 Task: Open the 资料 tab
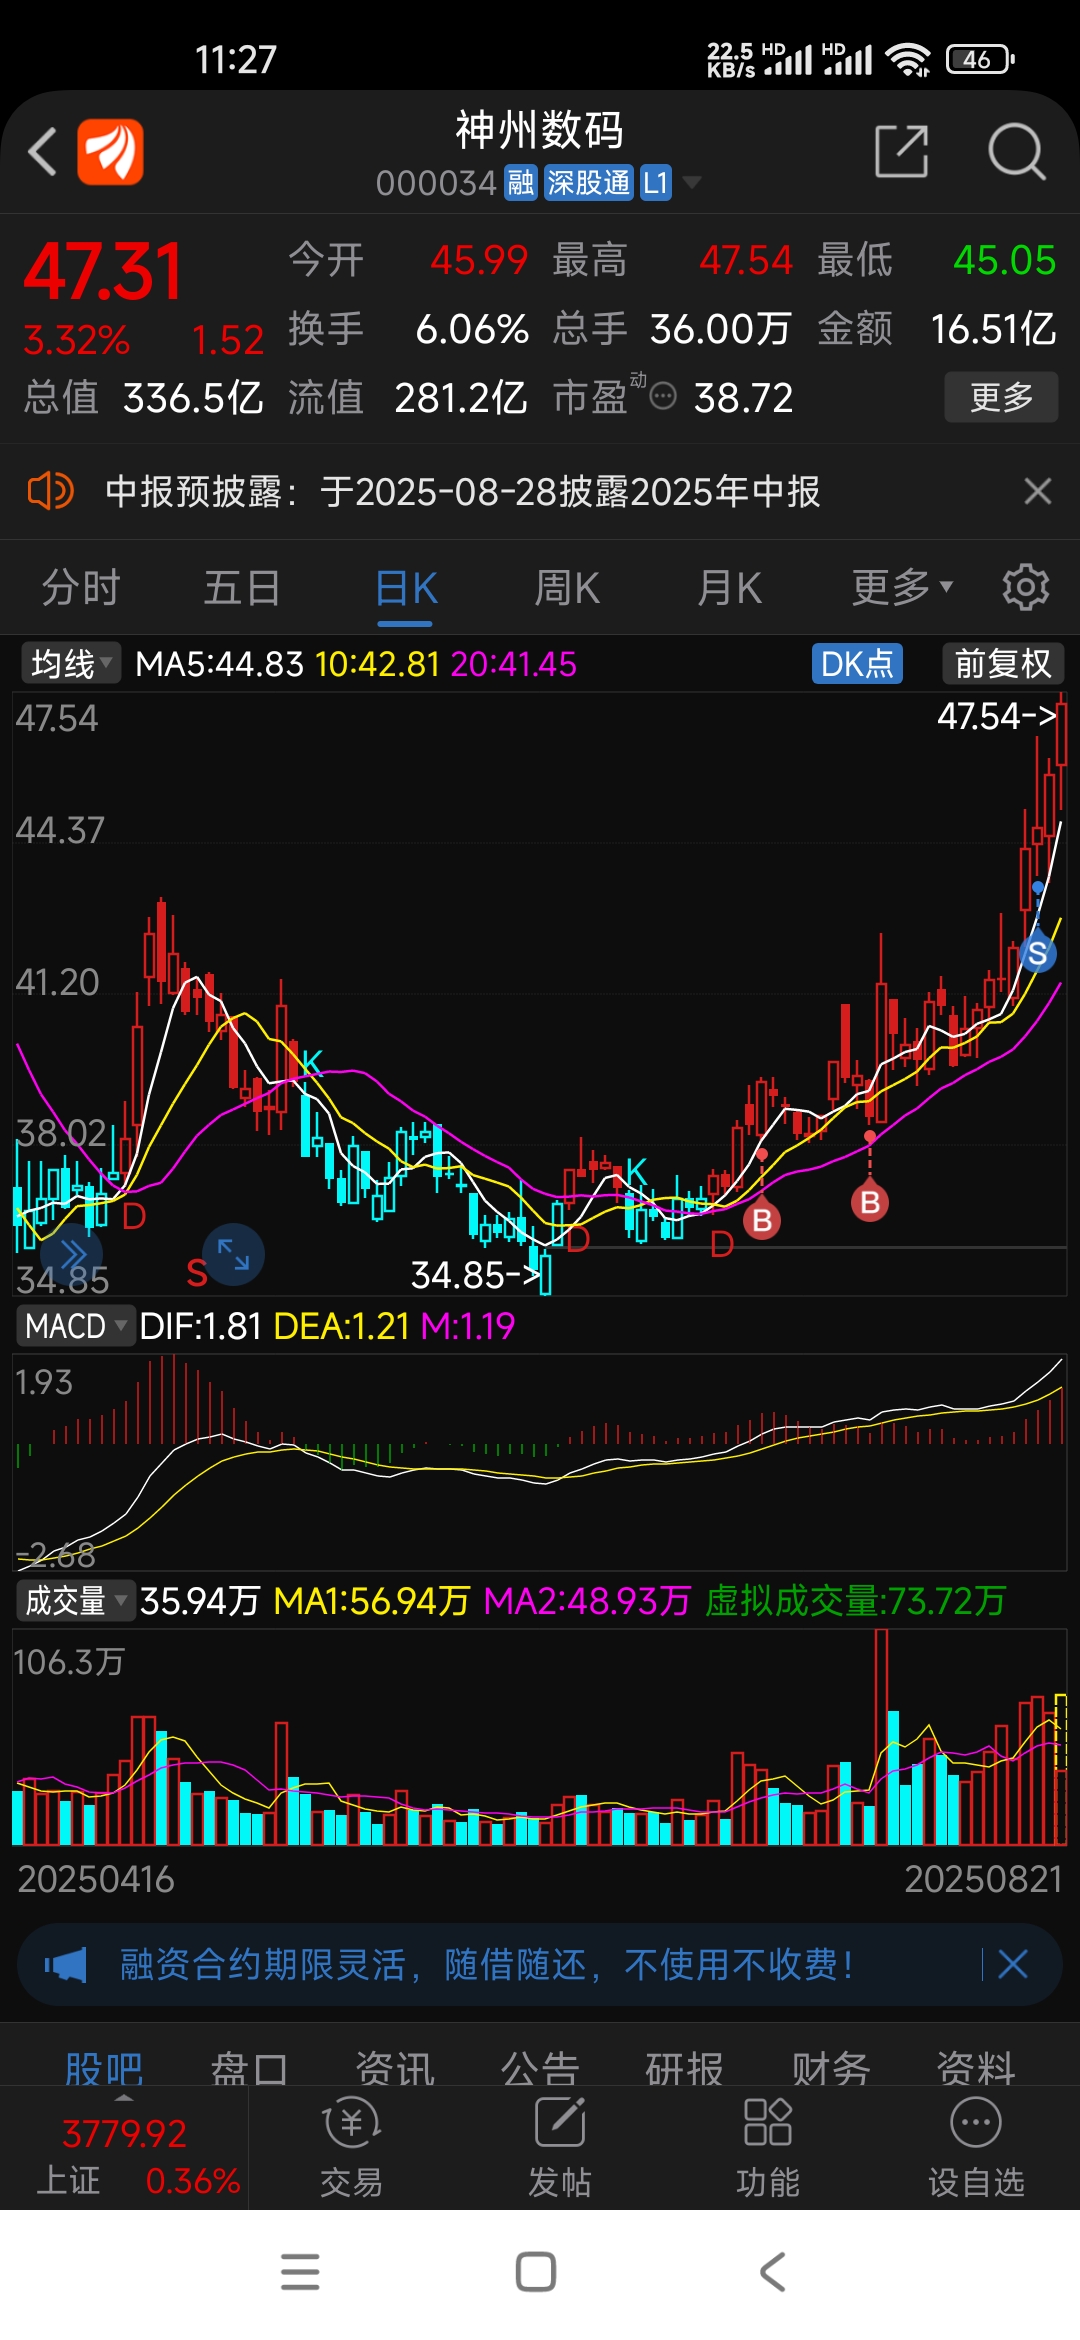point(976,2068)
